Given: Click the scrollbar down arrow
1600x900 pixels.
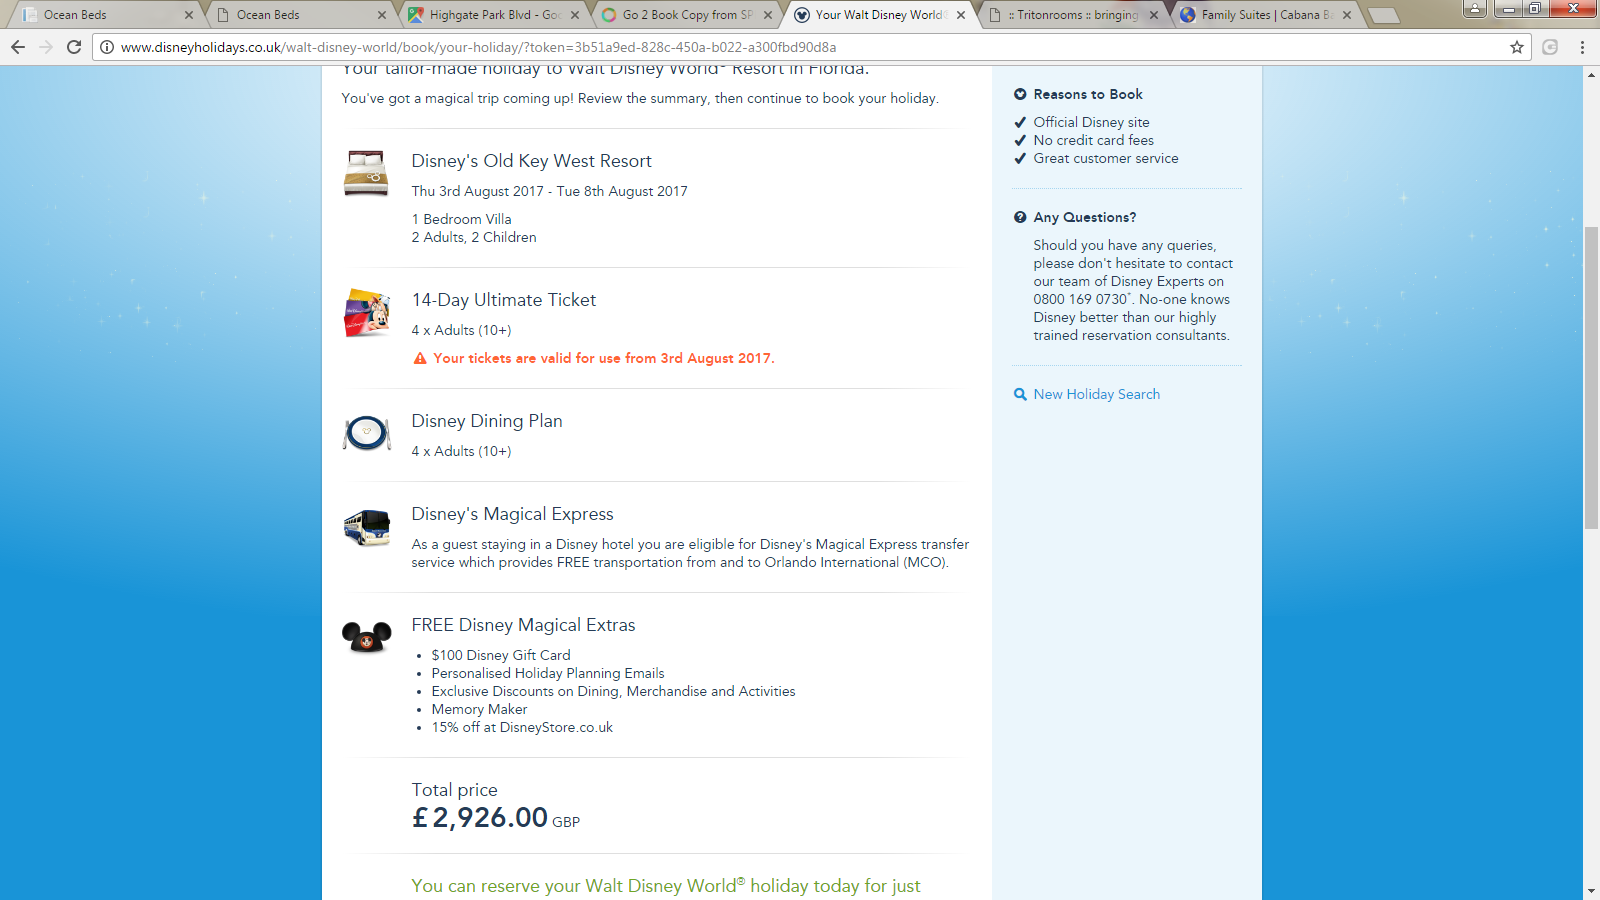Looking at the screenshot, I should tap(1591, 891).
